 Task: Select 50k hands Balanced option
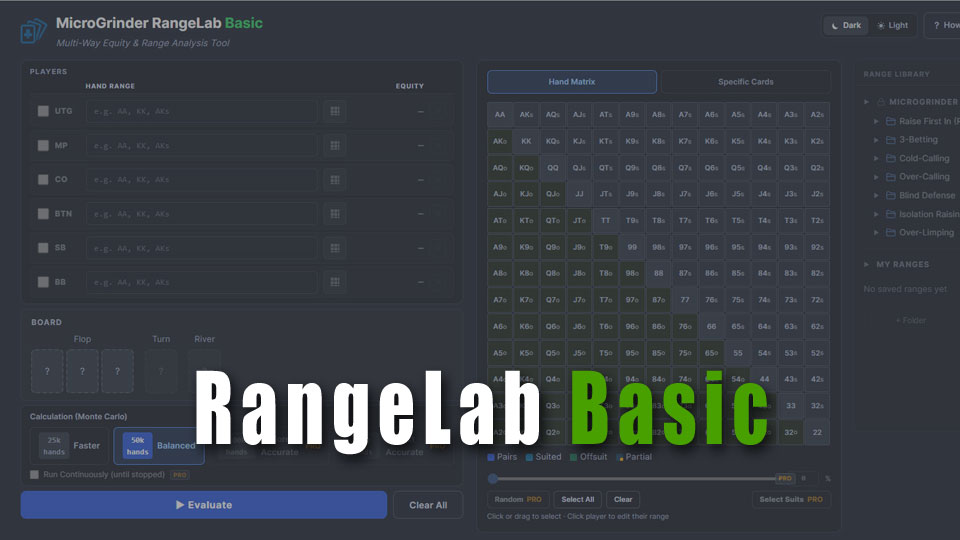point(159,446)
